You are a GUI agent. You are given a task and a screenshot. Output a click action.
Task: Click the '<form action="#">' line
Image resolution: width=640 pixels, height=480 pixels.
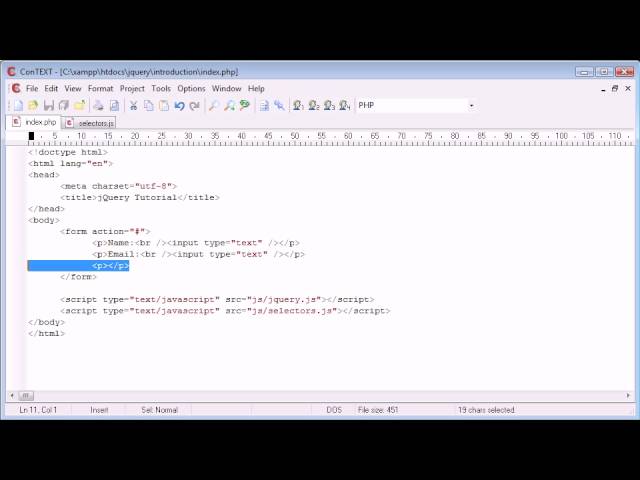point(105,231)
